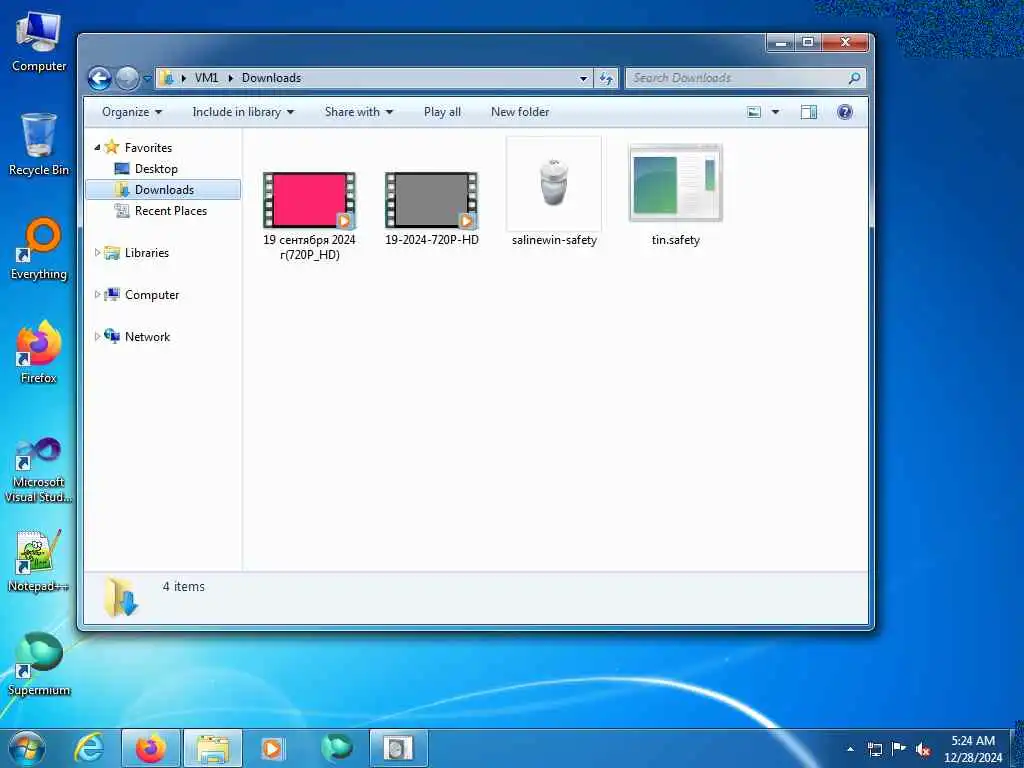Collapse the Favorites tree group

[97, 148]
